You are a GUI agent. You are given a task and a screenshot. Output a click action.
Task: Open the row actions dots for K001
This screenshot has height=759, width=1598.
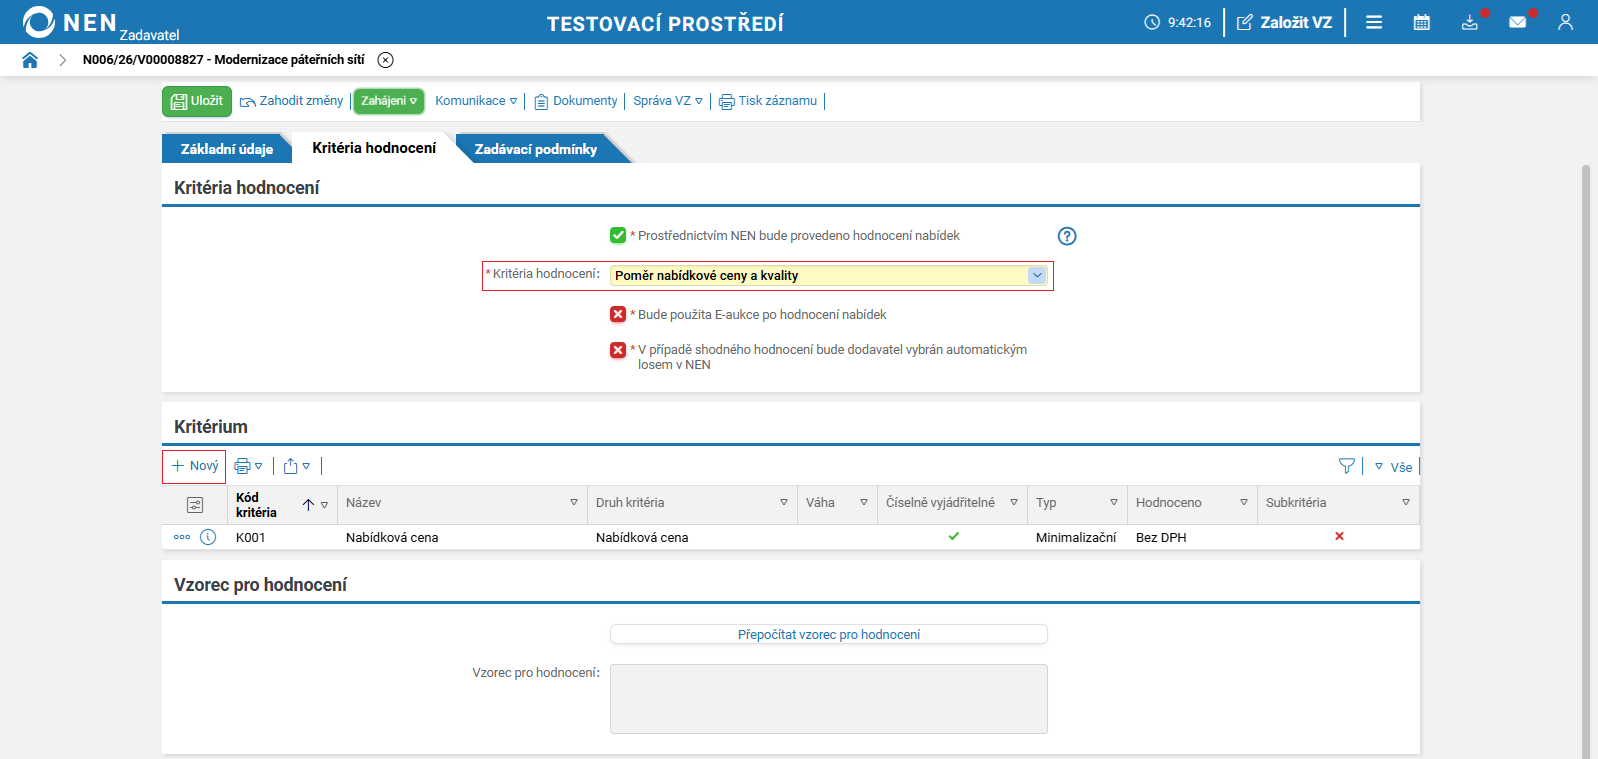tap(182, 537)
